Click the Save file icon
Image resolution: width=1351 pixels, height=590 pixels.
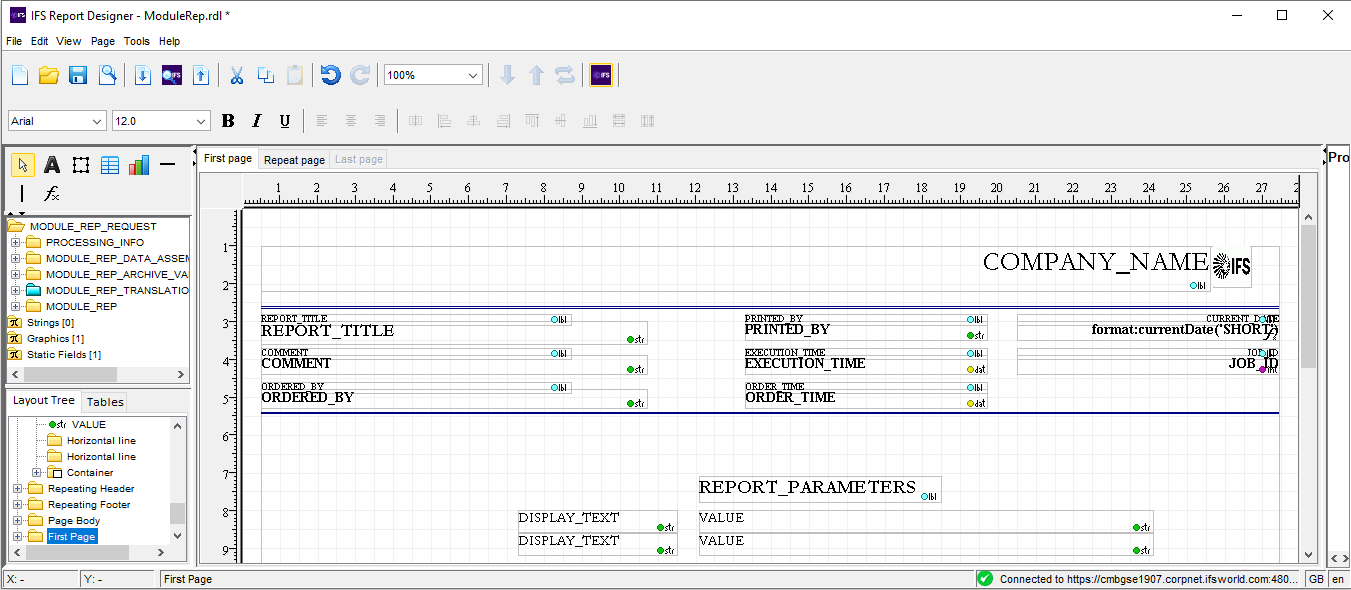[x=78, y=75]
